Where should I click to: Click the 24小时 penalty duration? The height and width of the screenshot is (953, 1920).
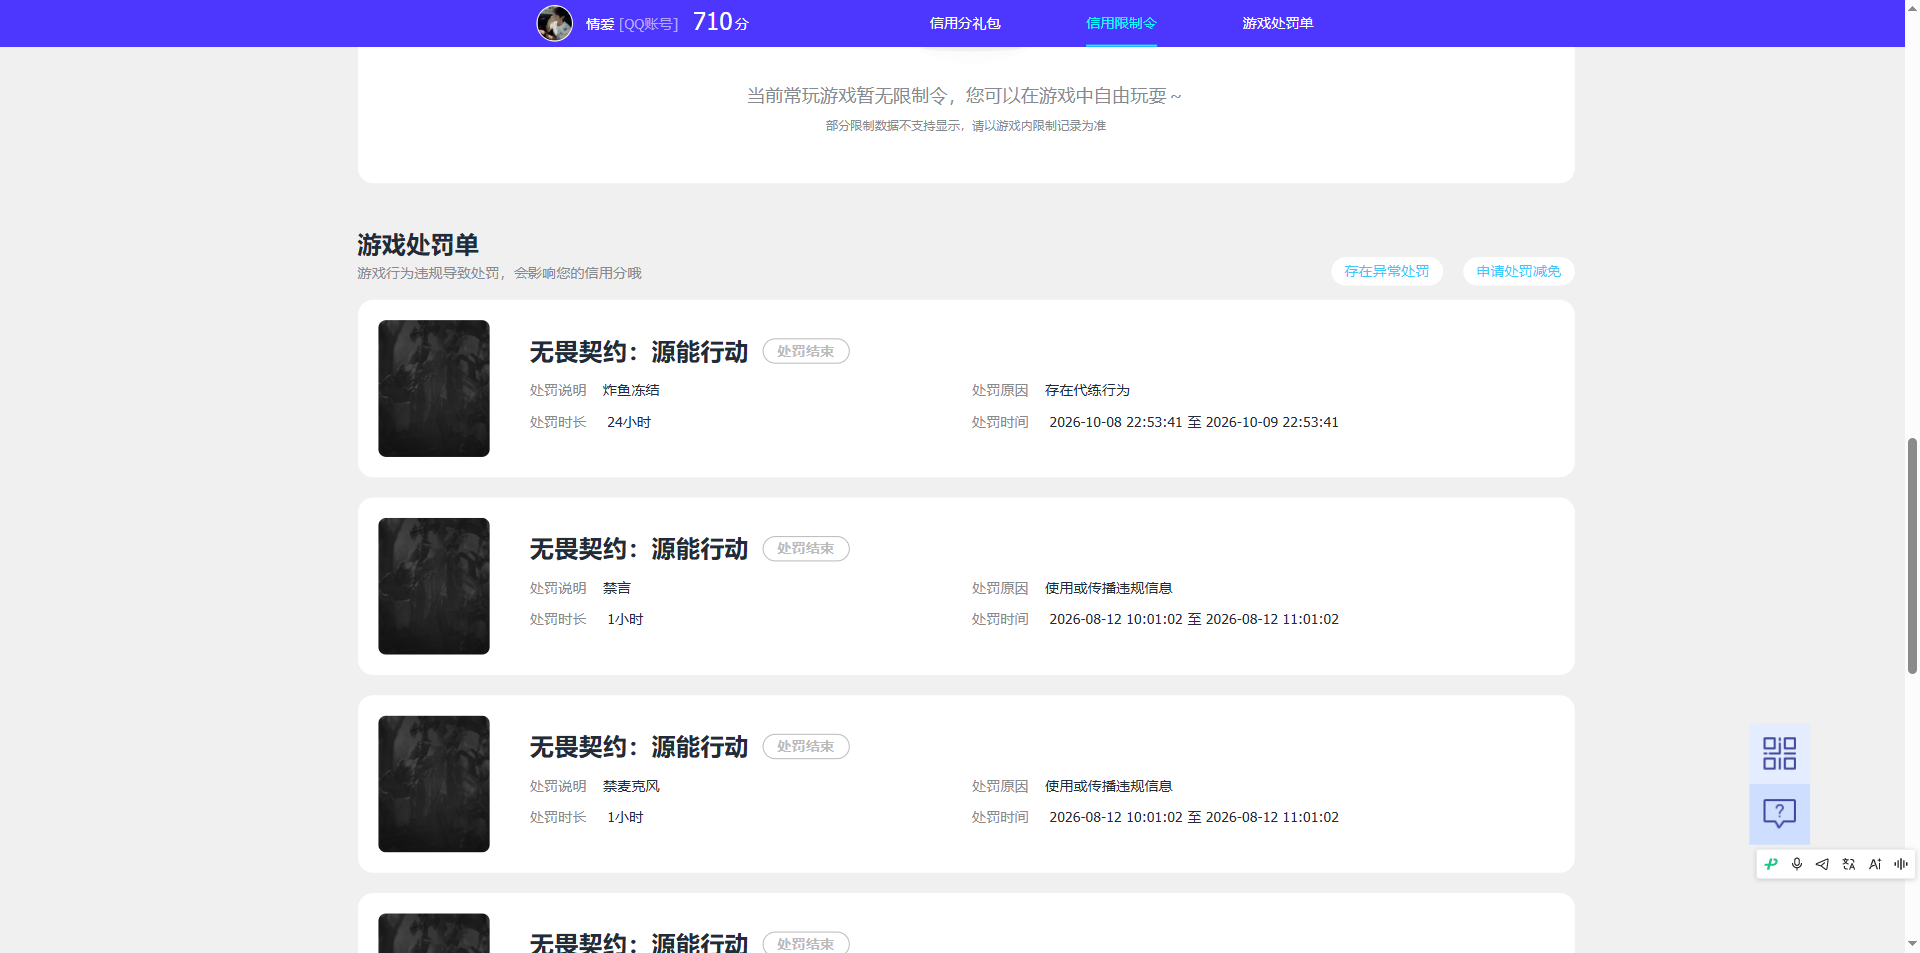tap(629, 422)
